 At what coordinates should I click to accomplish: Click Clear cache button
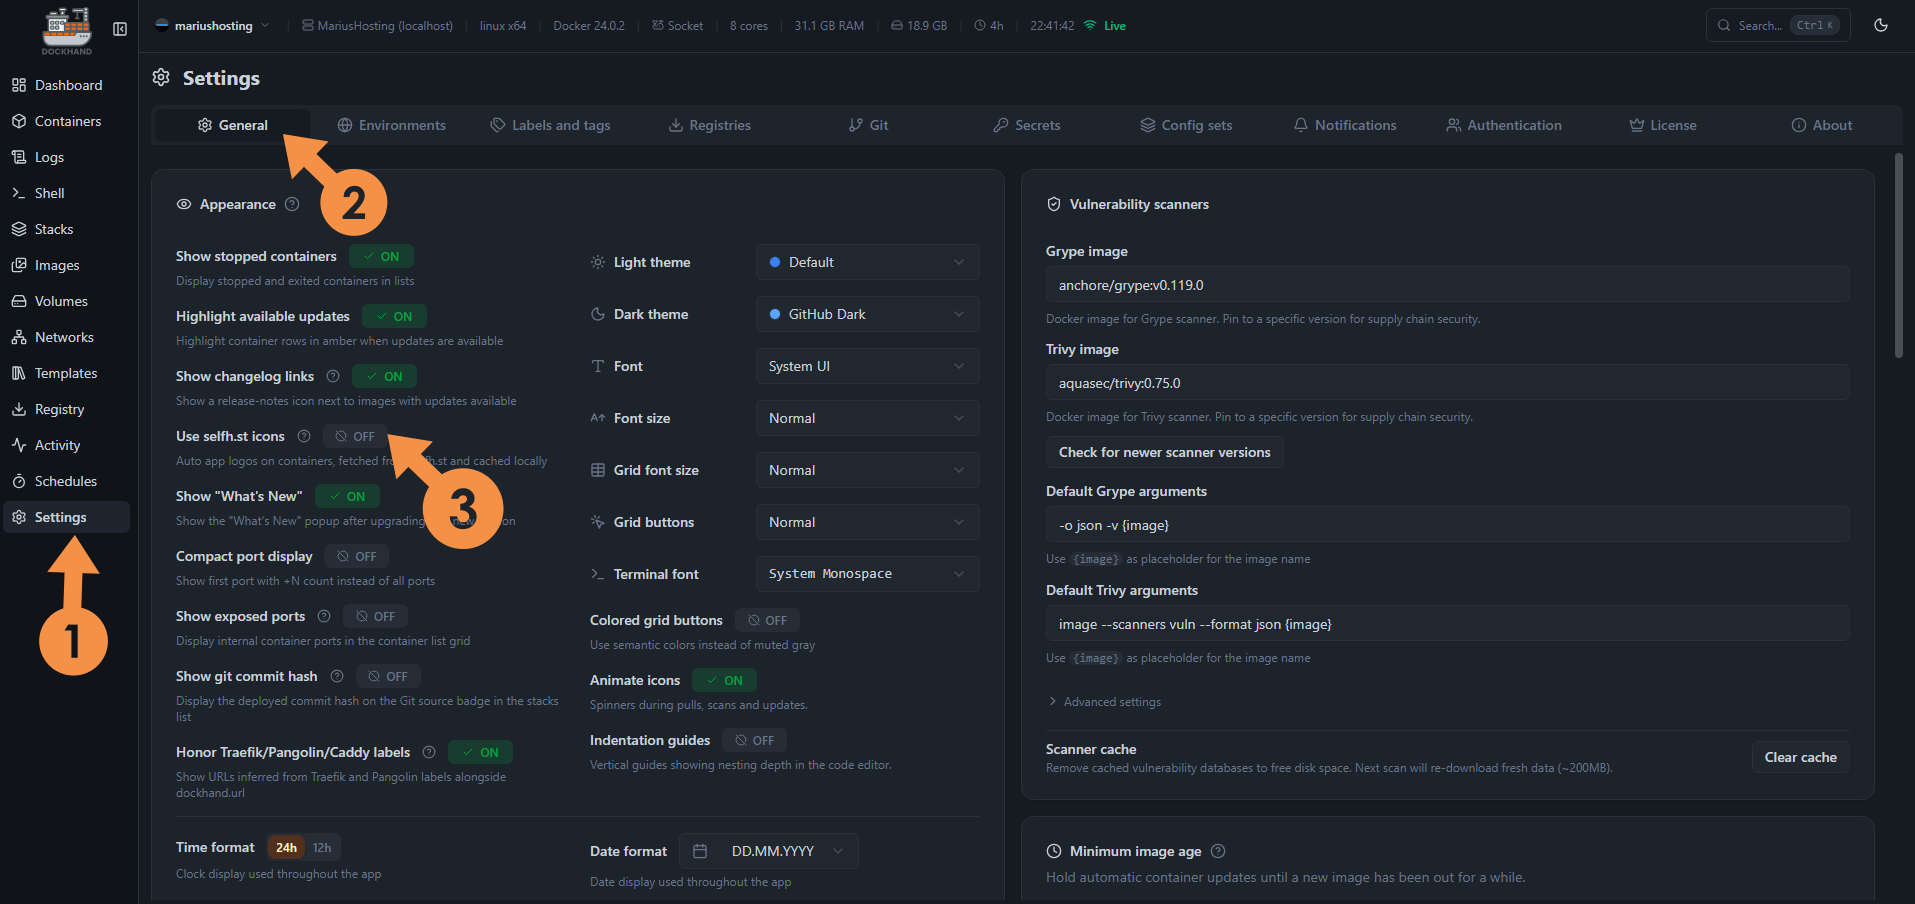click(1800, 757)
